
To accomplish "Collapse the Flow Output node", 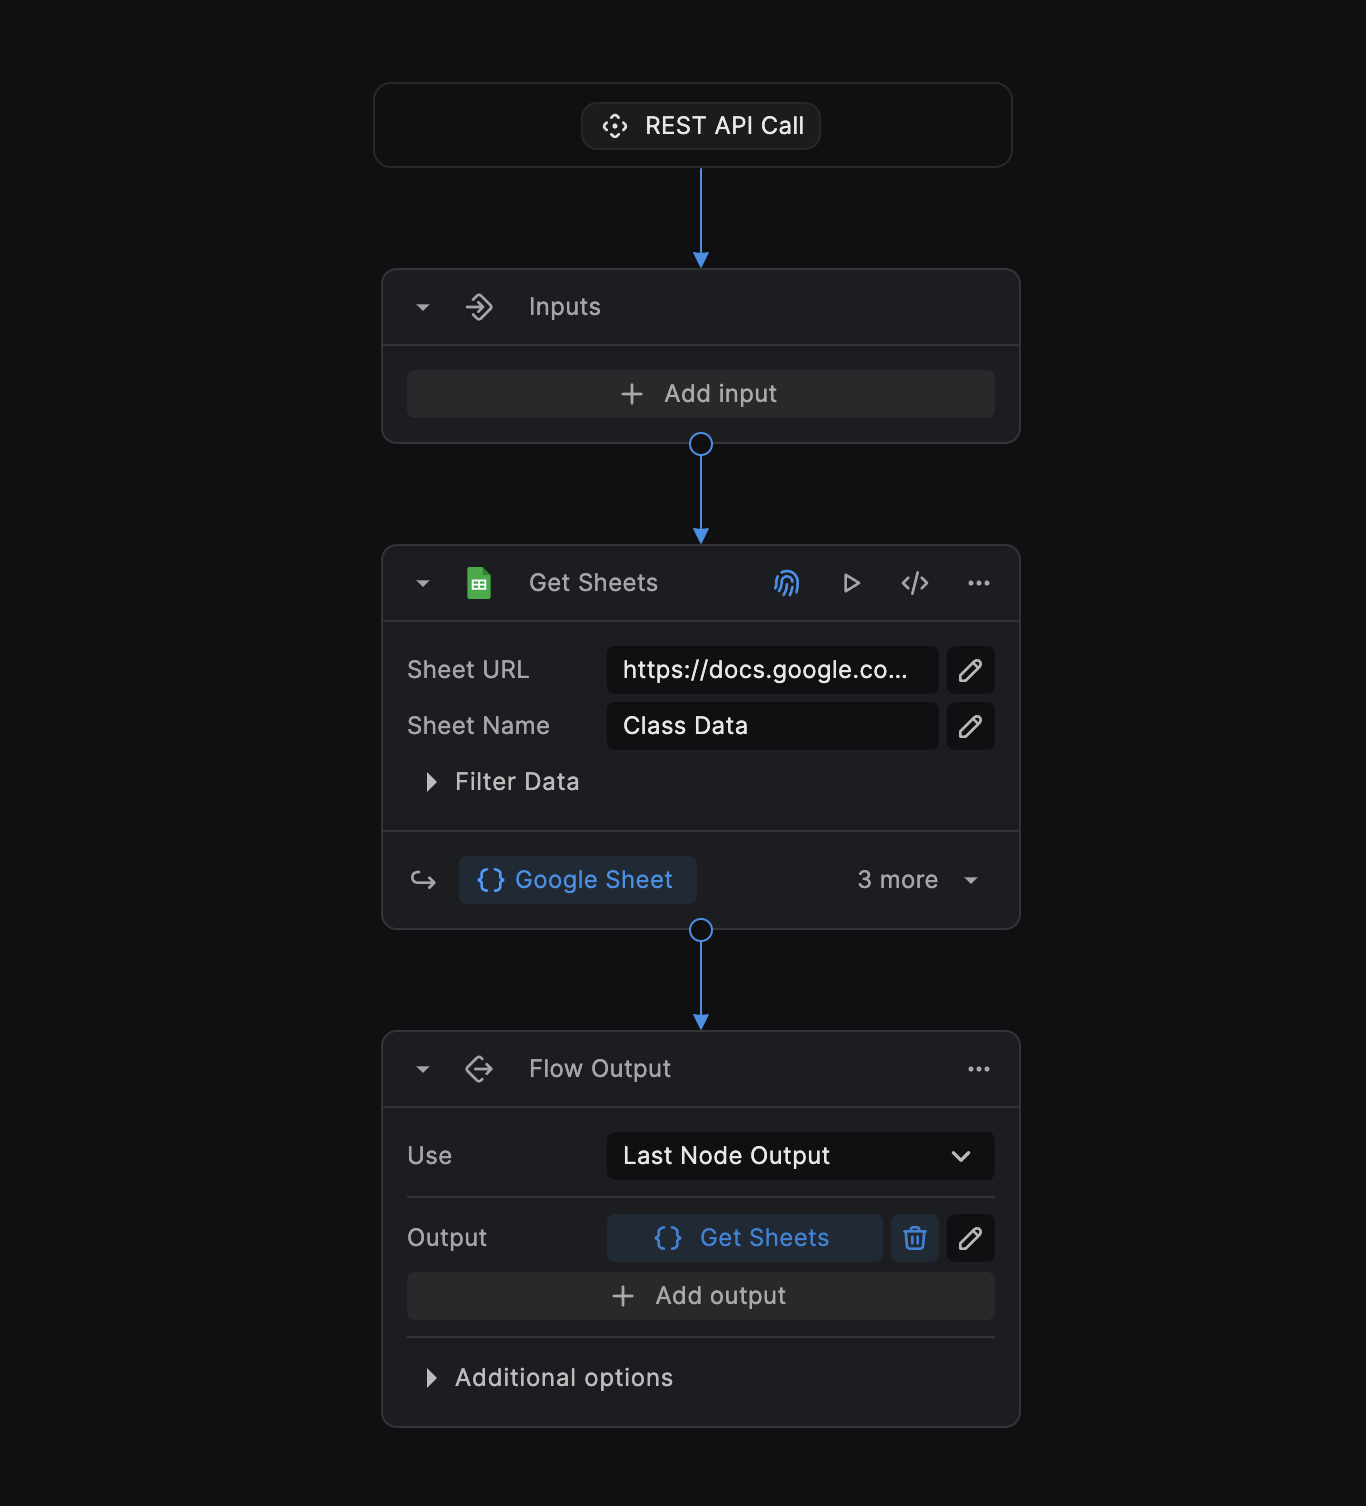I will [423, 1069].
